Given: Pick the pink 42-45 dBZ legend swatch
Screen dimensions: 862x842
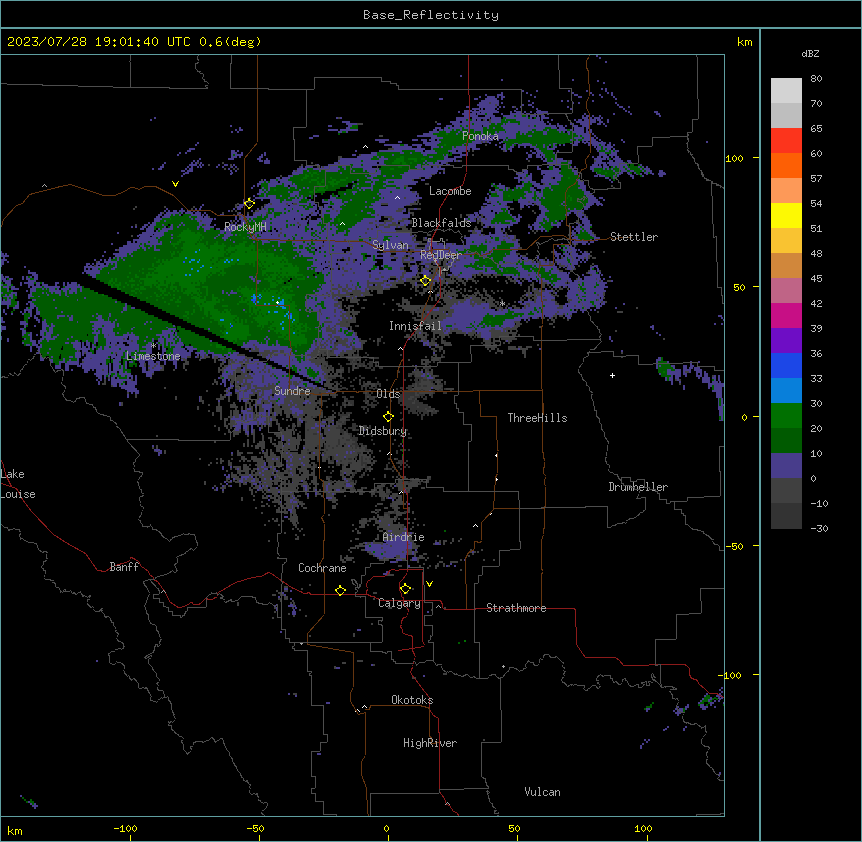Looking at the screenshot, I should (x=786, y=291).
